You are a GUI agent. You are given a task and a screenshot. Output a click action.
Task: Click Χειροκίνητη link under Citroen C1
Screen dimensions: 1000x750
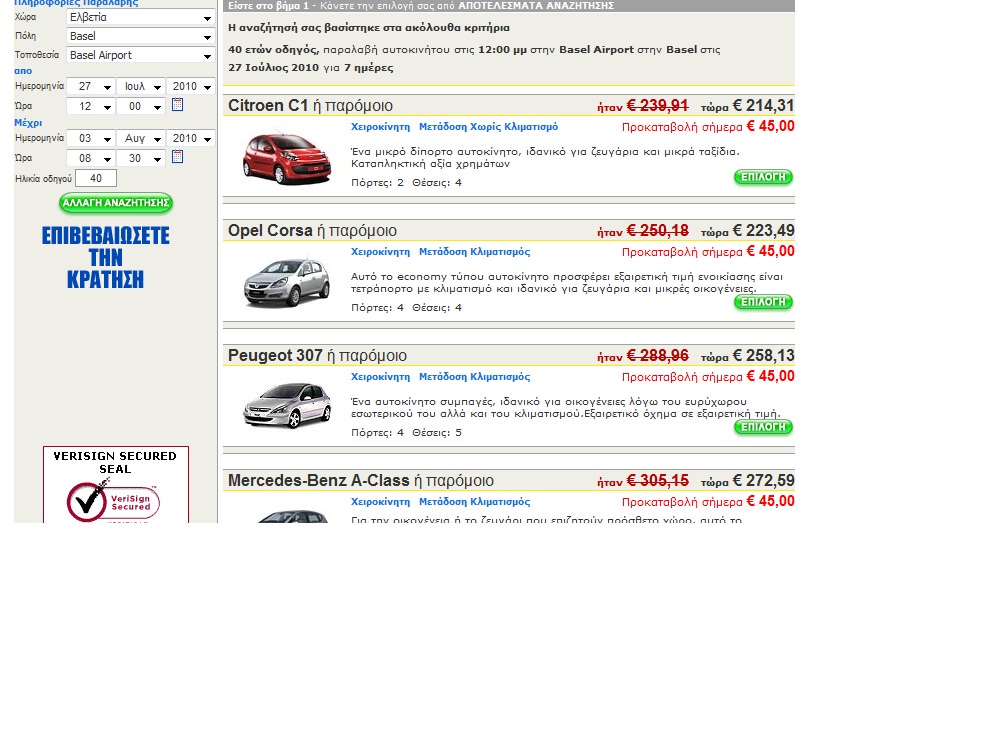pyautogui.click(x=380, y=127)
